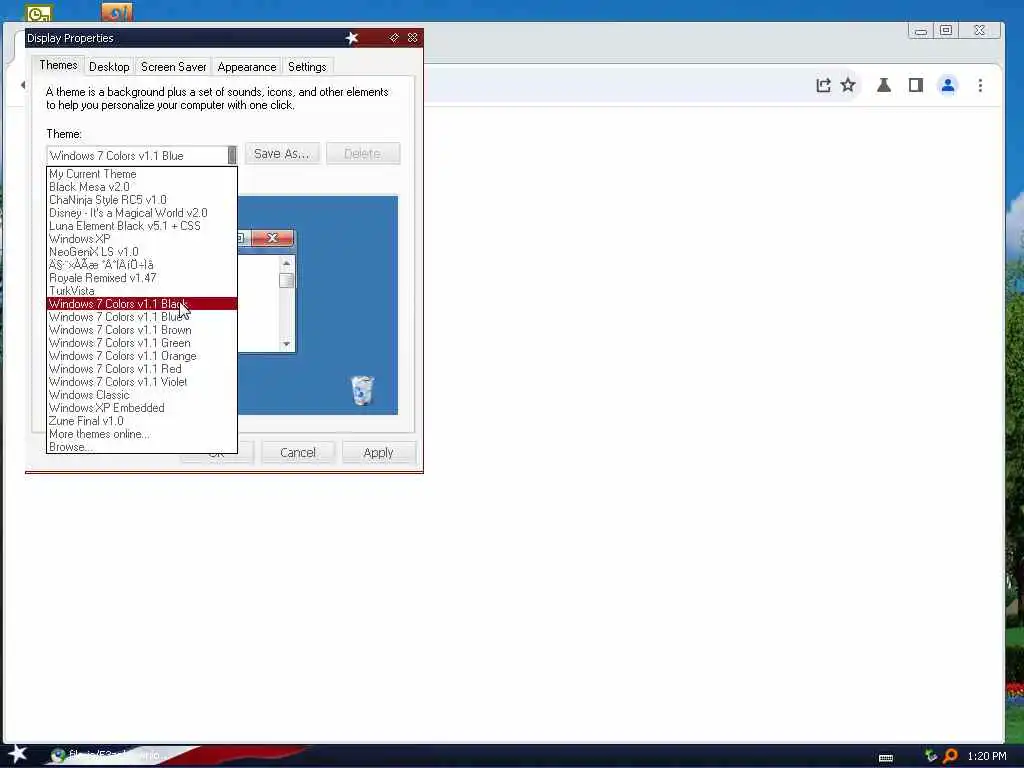This screenshot has width=1024, height=768.
Task: Click the 1:20 PM taskbar clock
Action: 987,756
